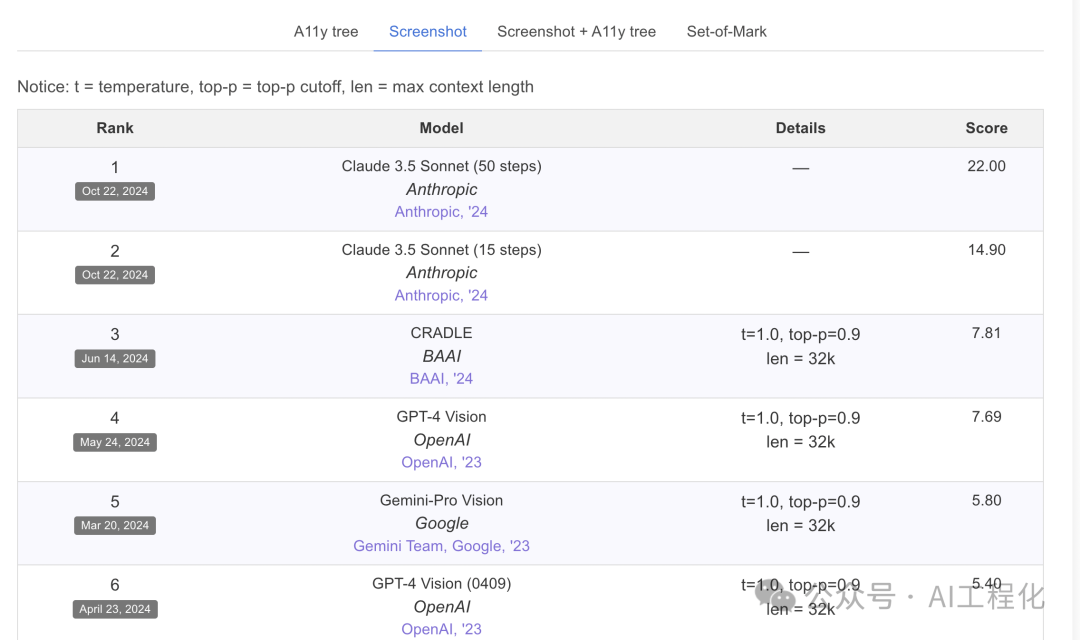Click the Details column header
This screenshot has width=1080, height=640.
pos(800,128)
